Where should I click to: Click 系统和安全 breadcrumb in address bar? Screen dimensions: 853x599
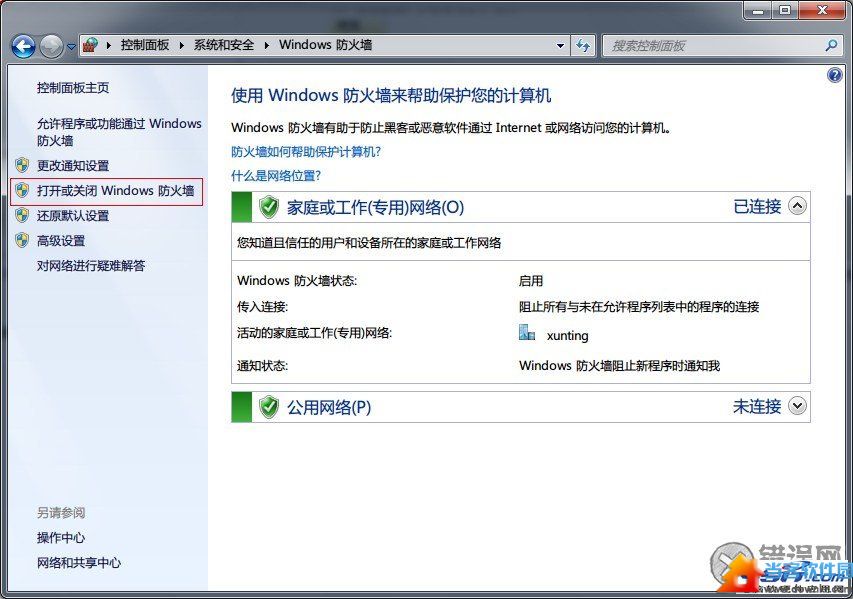click(x=224, y=45)
